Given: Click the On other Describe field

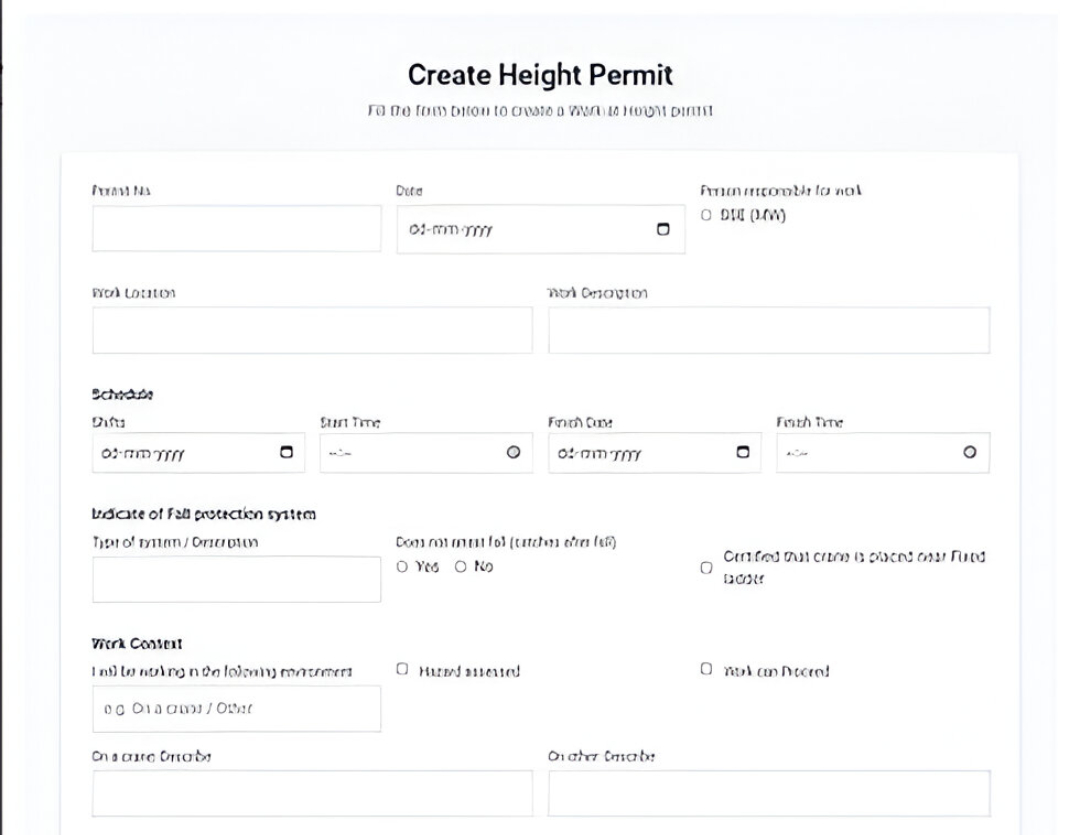Looking at the screenshot, I should [x=768, y=794].
